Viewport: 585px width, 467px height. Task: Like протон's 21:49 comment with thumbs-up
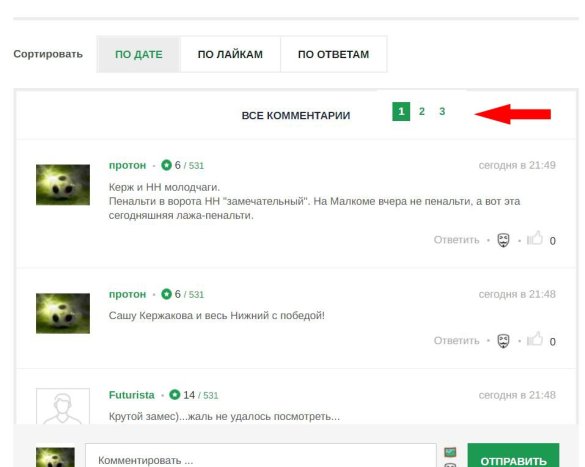[x=535, y=238]
